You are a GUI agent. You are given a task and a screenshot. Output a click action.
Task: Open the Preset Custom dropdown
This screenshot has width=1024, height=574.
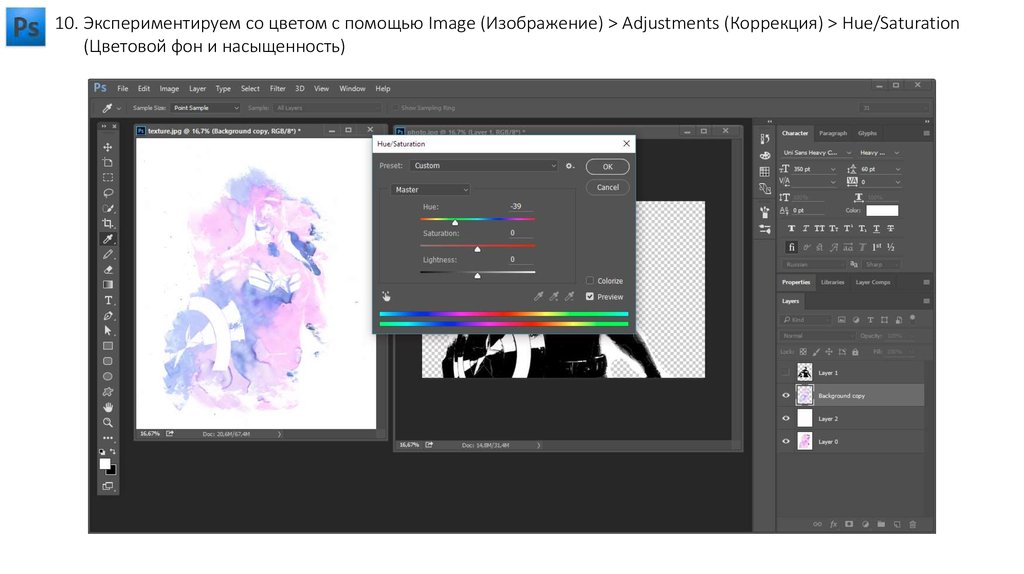(484, 166)
